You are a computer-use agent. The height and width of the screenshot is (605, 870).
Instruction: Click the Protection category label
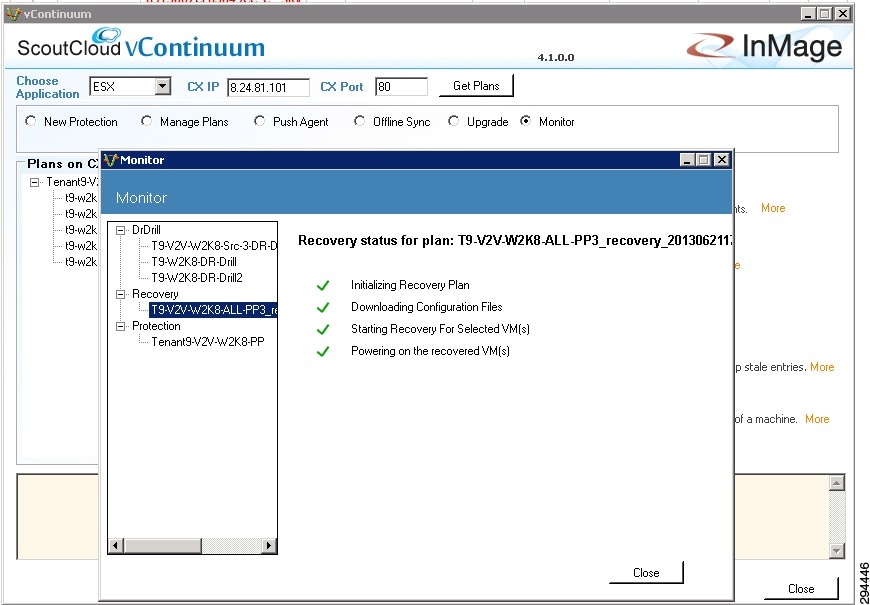click(x=156, y=326)
